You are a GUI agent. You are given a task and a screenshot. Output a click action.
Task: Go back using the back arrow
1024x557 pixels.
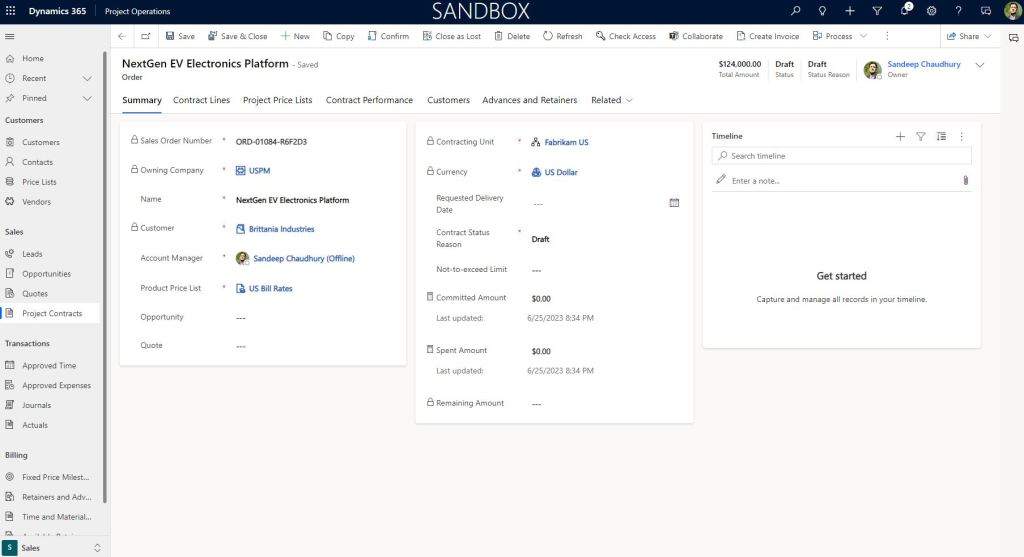(x=122, y=36)
